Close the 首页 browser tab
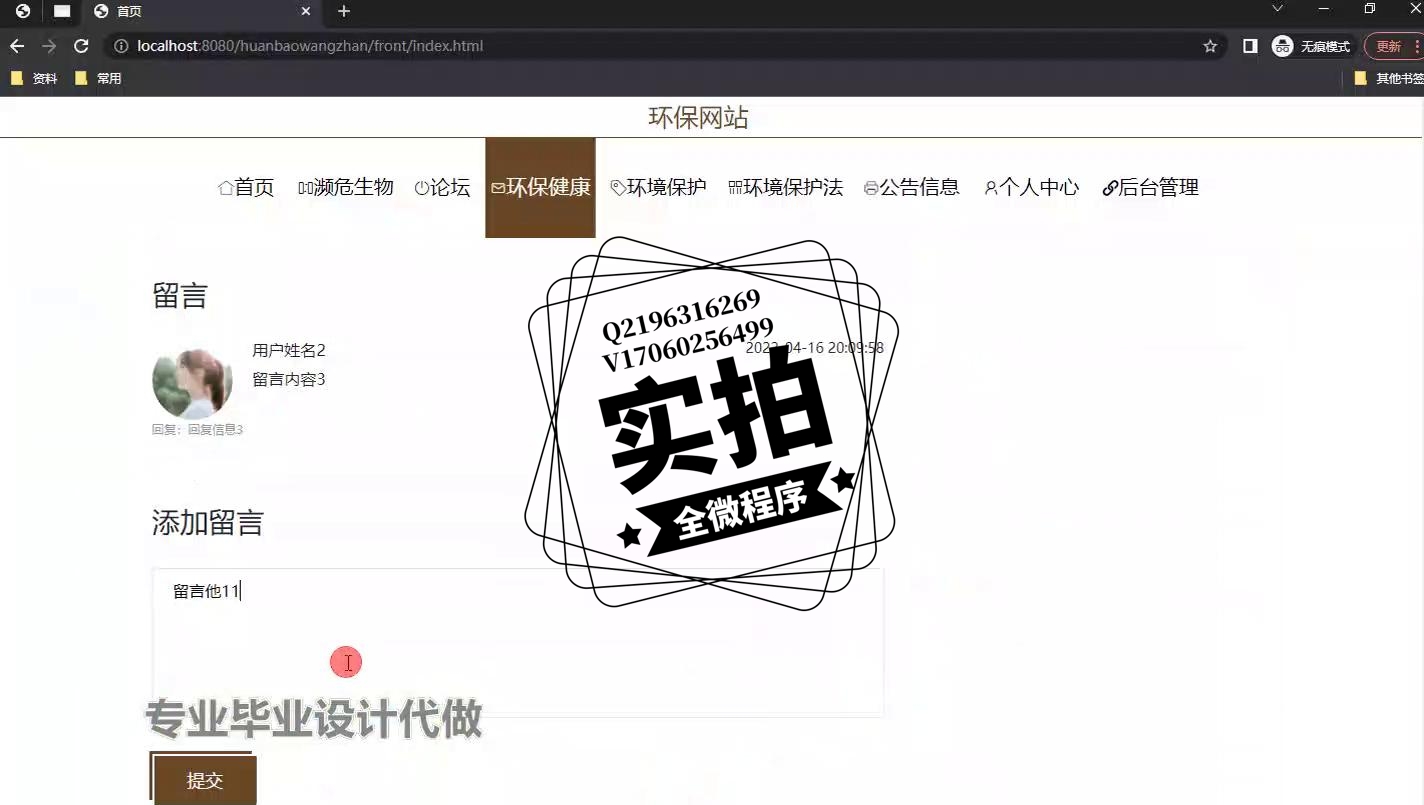Viewport: 1424px width, 805px height. (306, 12)
